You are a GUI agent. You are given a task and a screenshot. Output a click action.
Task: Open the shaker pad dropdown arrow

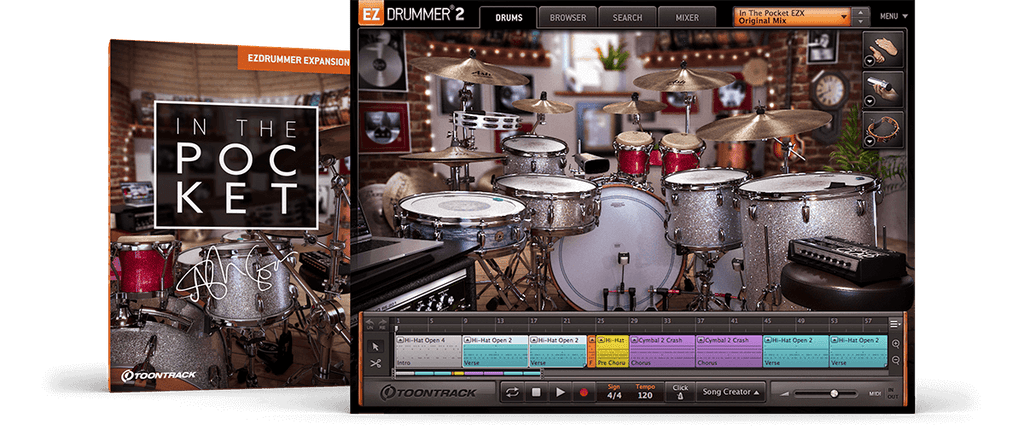[870, 102]
